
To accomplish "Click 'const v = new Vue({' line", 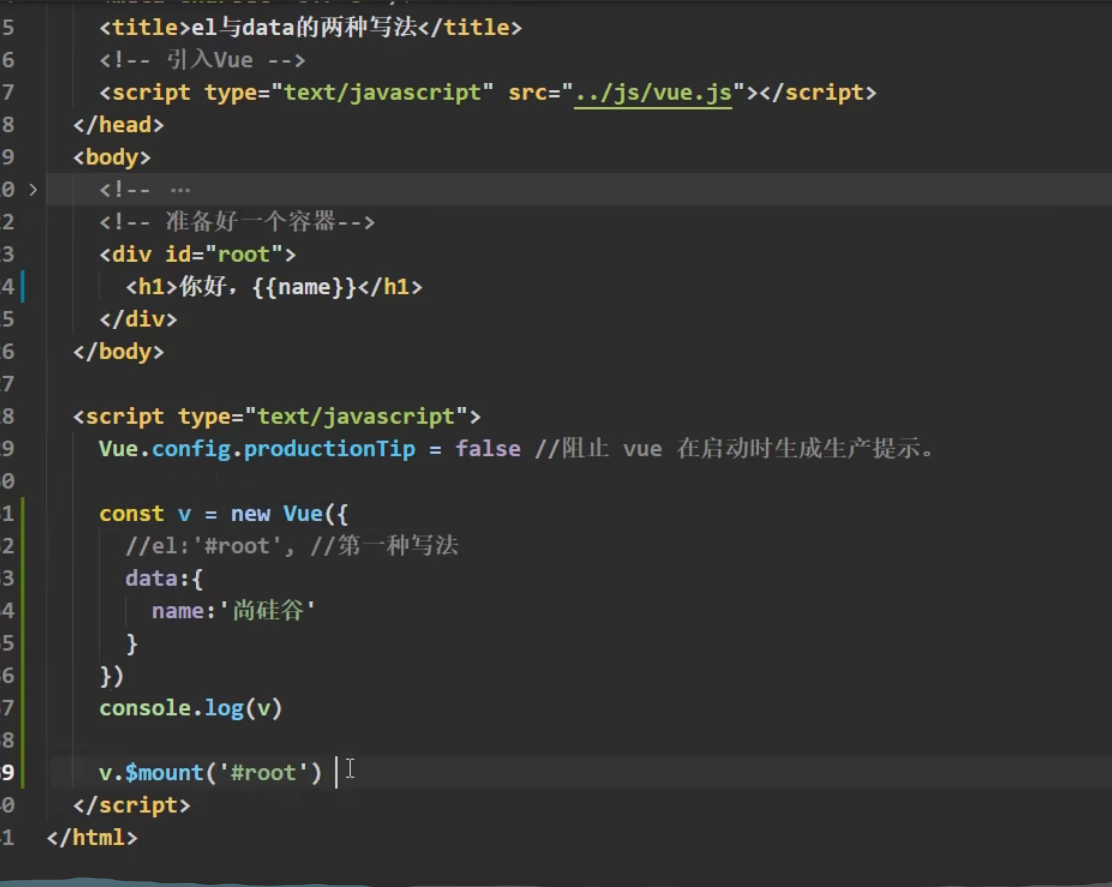I will [223, 513].
